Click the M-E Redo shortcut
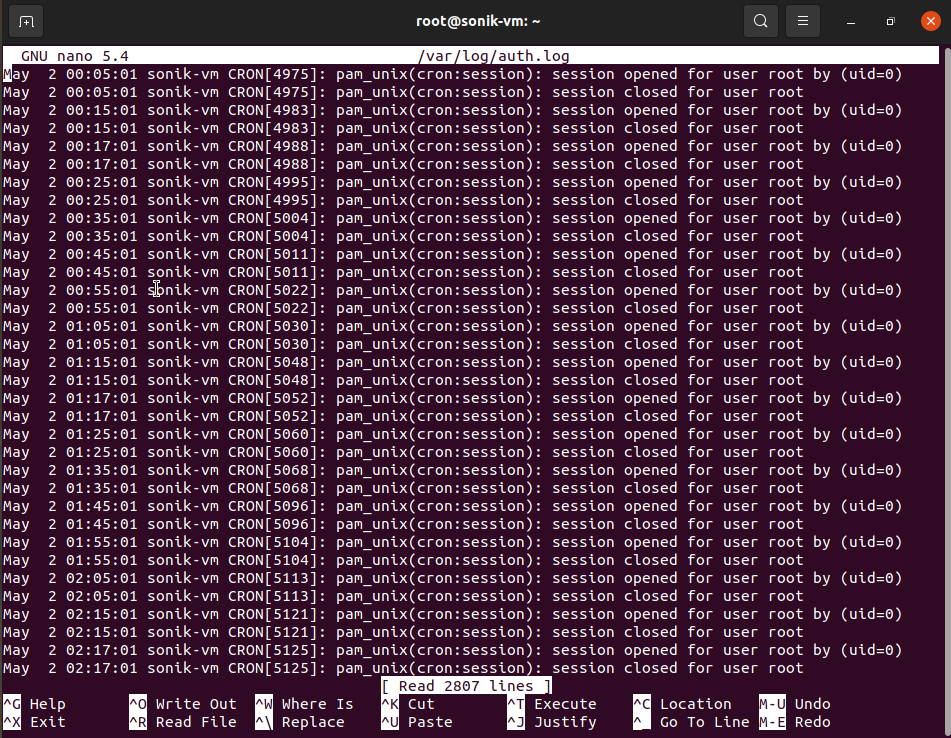This screenshot has width=951, height=738. [x=795, y=722]
